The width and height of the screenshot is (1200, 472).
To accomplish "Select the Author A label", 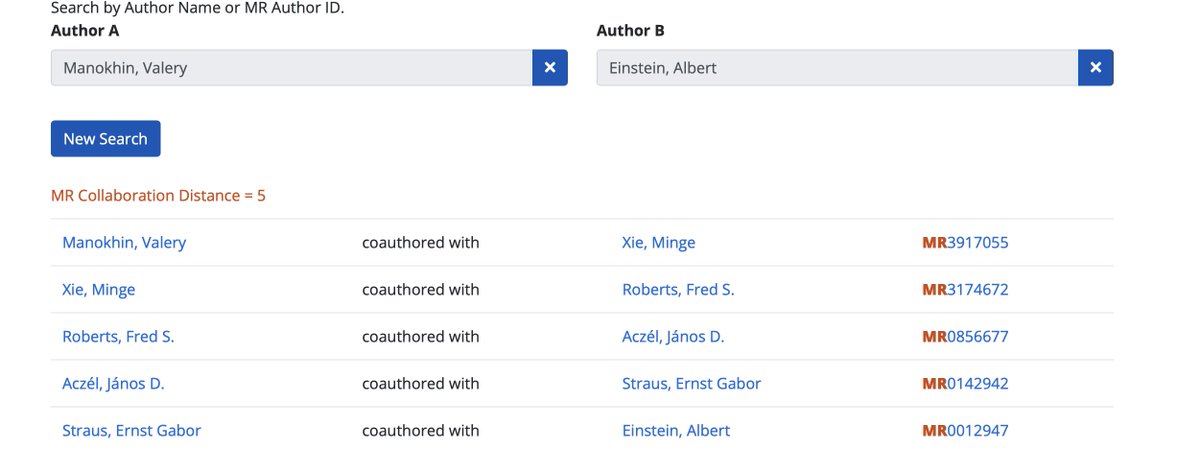I will 85,30.
